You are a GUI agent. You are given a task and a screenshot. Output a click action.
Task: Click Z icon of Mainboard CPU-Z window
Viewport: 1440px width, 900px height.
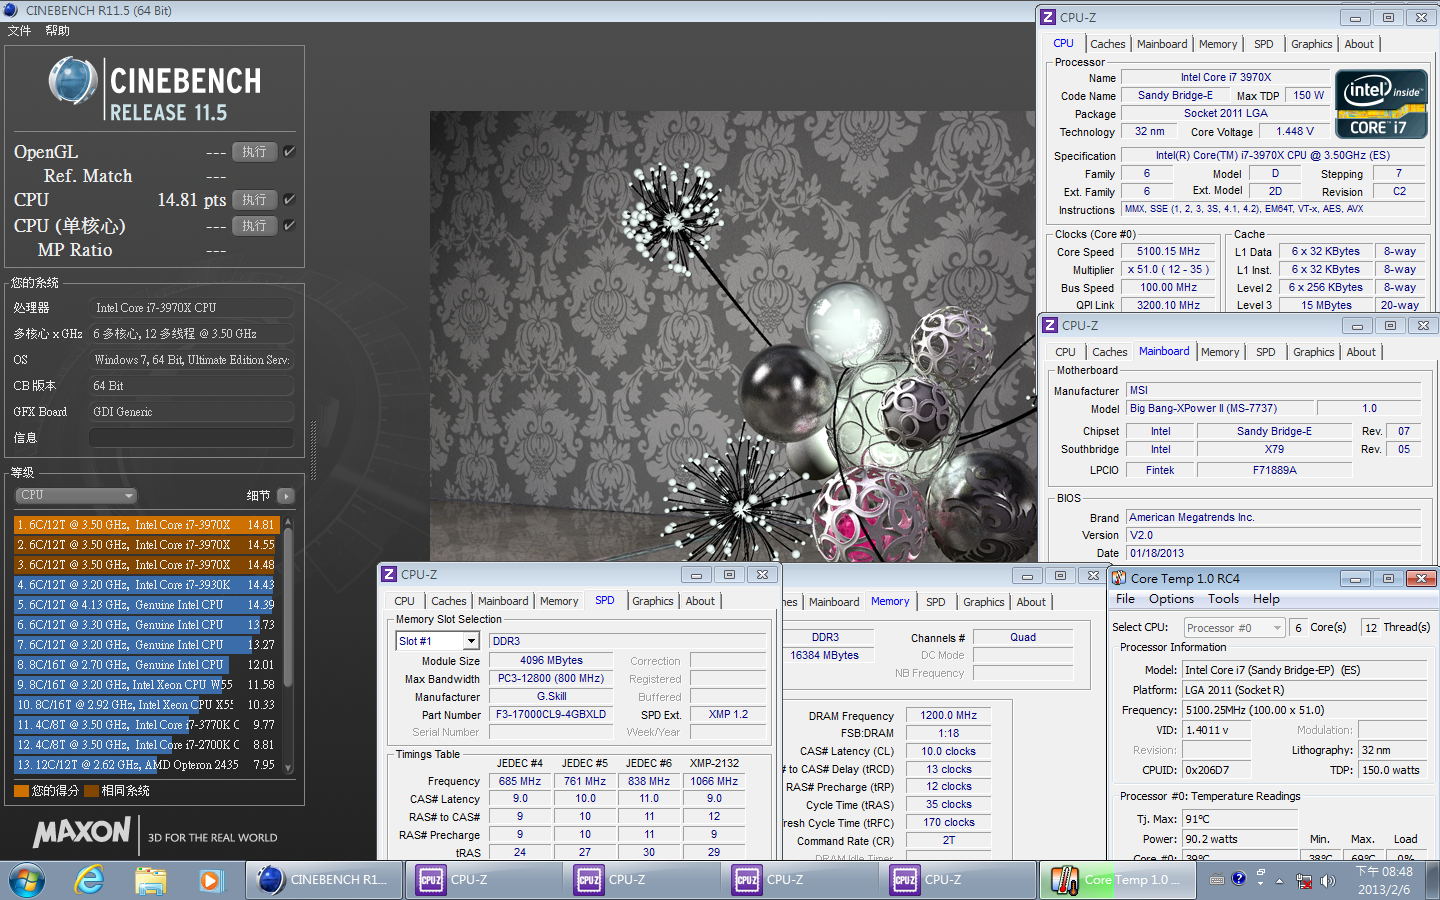[x=1050, y=326]
